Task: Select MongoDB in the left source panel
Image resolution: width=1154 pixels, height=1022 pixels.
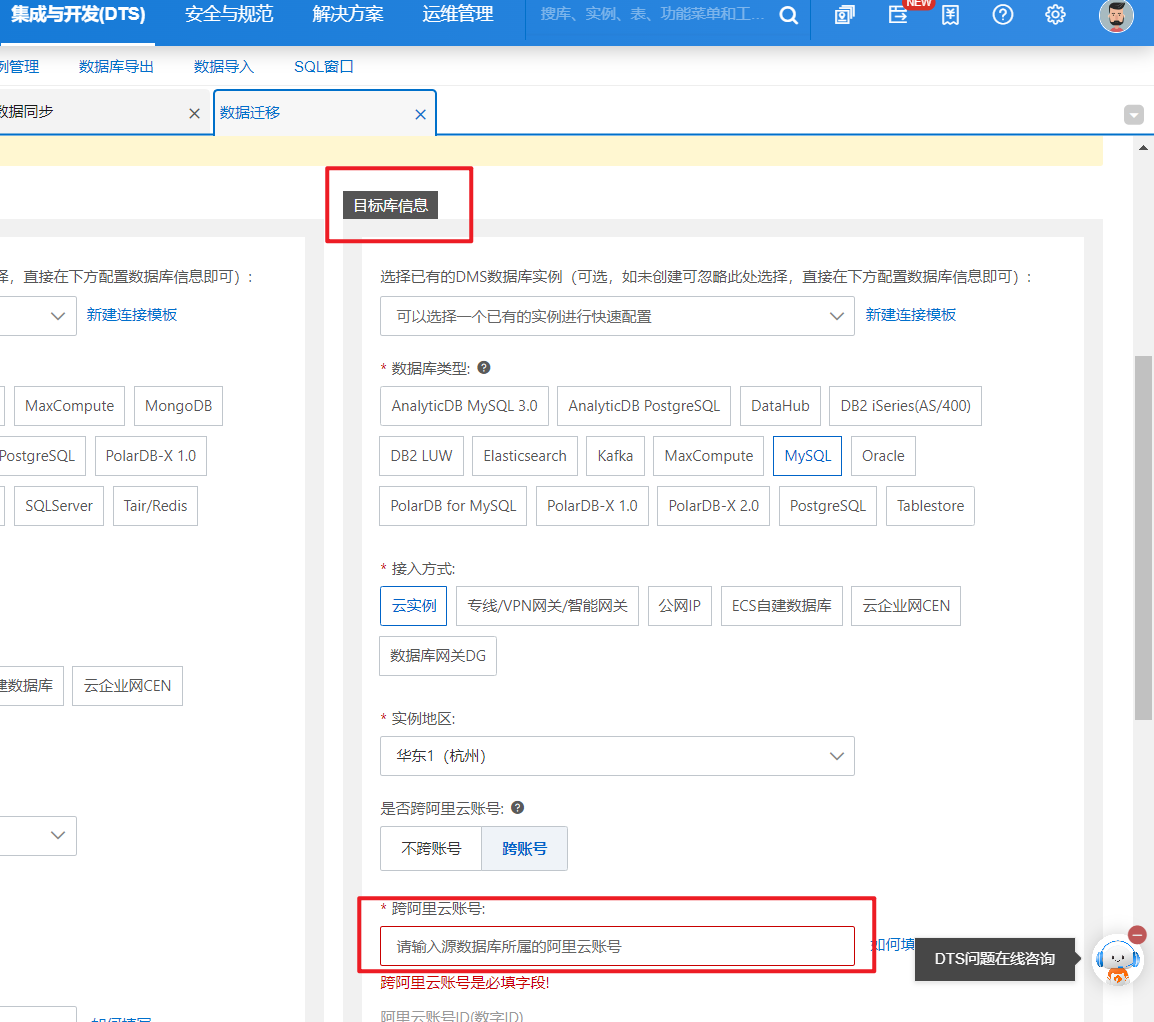Action: pos(178,406)
